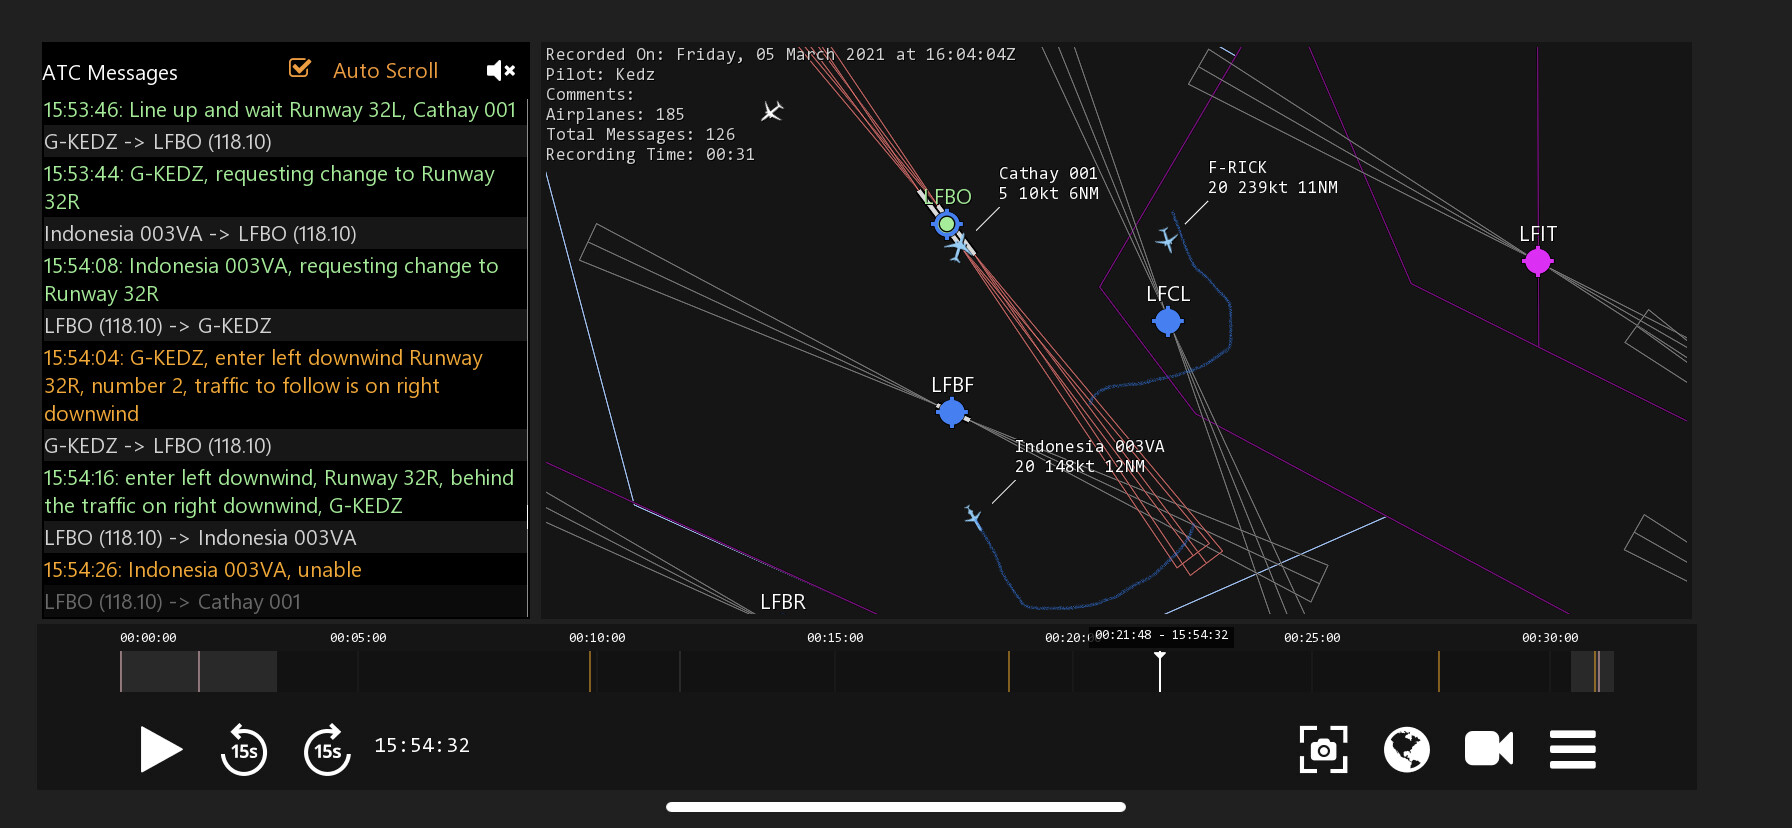This screenshot has height=828, width=1792.
Task: Skip forward 15 seconds in the recording
Action: pyautogui.click(x=327, y=749)
